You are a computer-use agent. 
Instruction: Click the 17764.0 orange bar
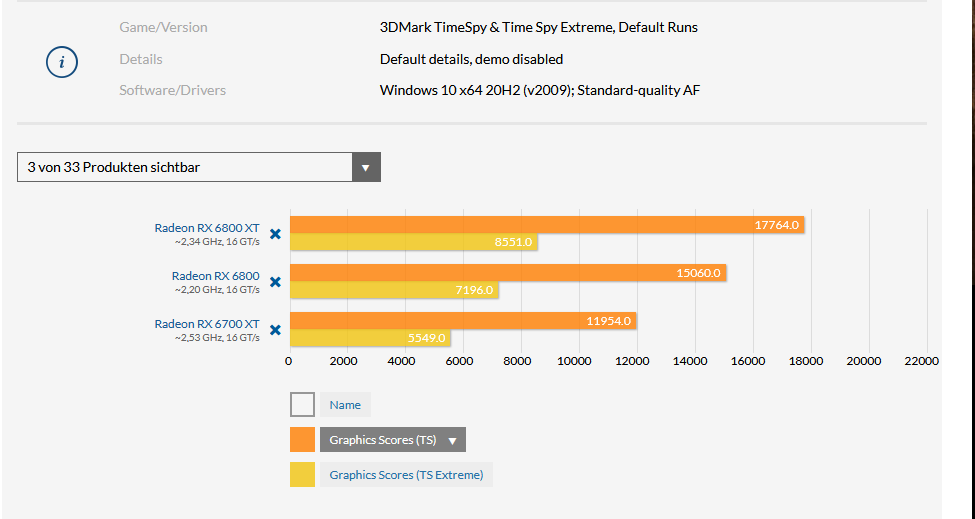click(x=547, y=225)
